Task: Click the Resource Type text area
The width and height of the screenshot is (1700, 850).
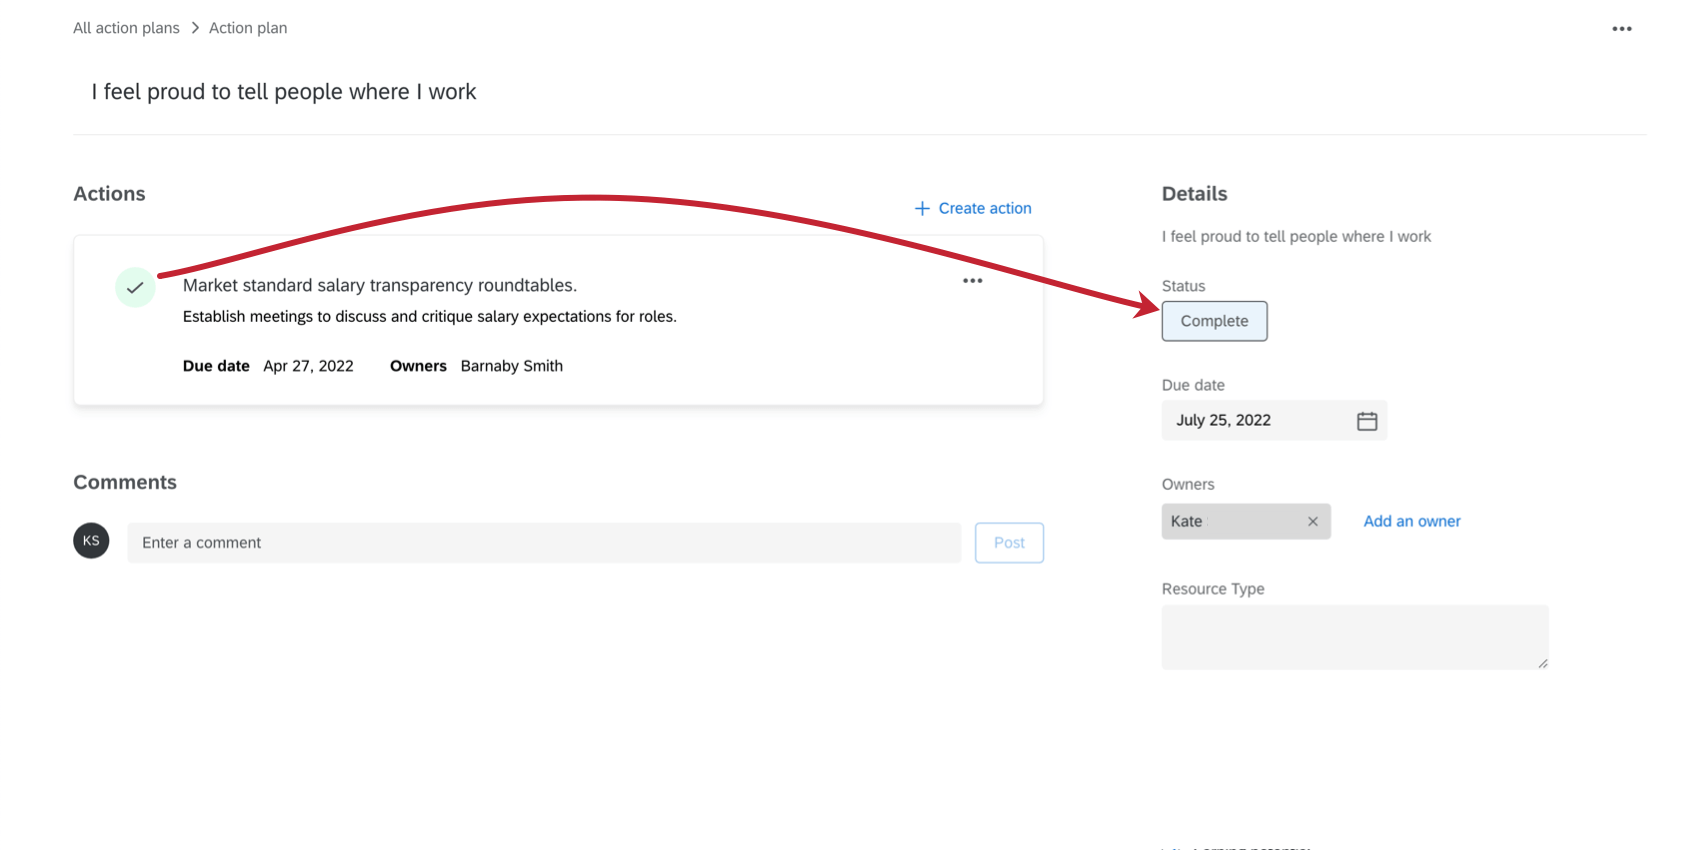Action: 1355,637
